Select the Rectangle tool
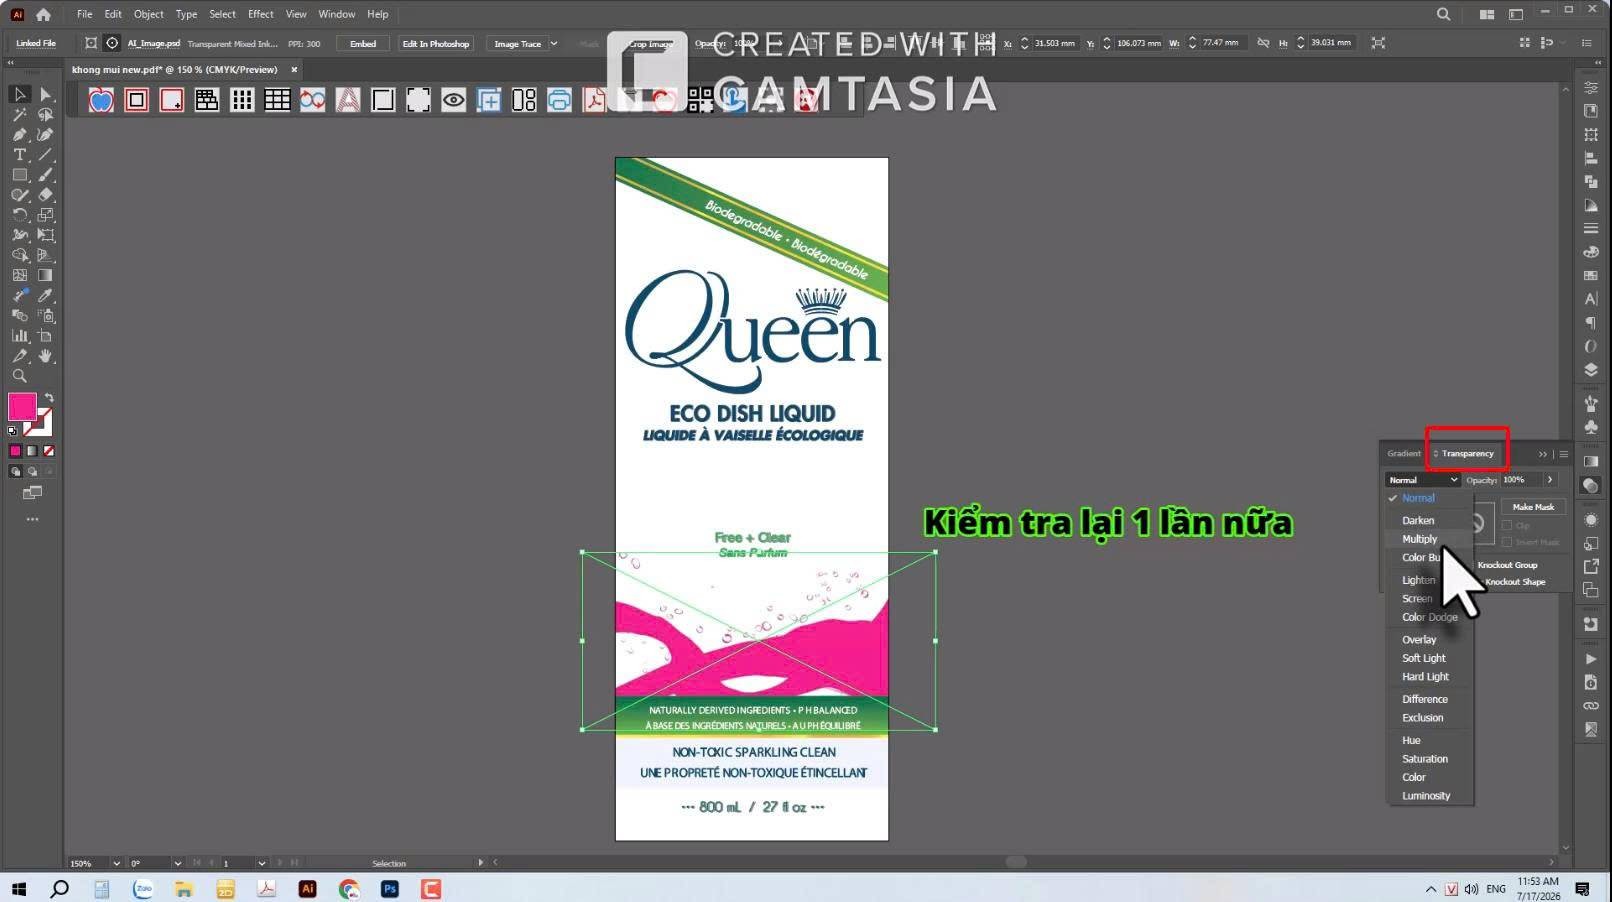Screen dimensions: 1612x902 19,175
